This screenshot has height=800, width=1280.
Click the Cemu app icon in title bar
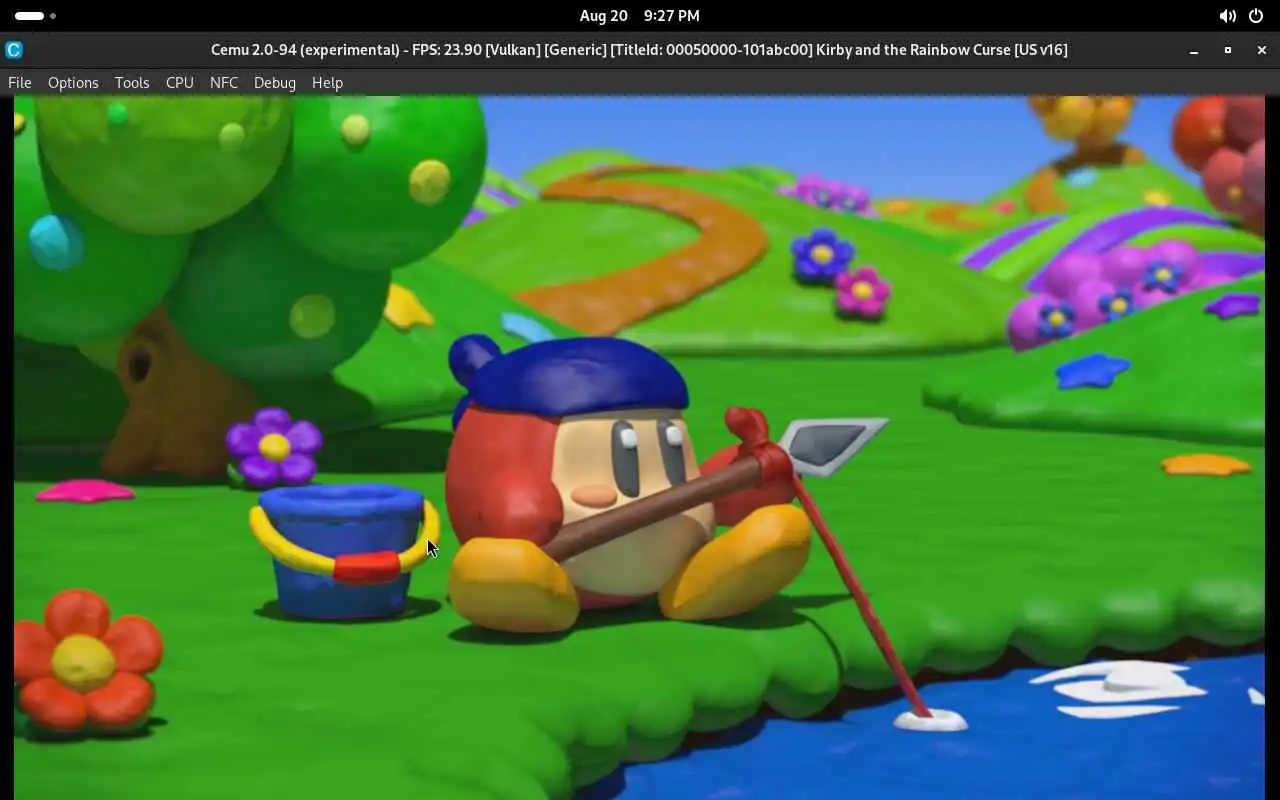(14, 49)
